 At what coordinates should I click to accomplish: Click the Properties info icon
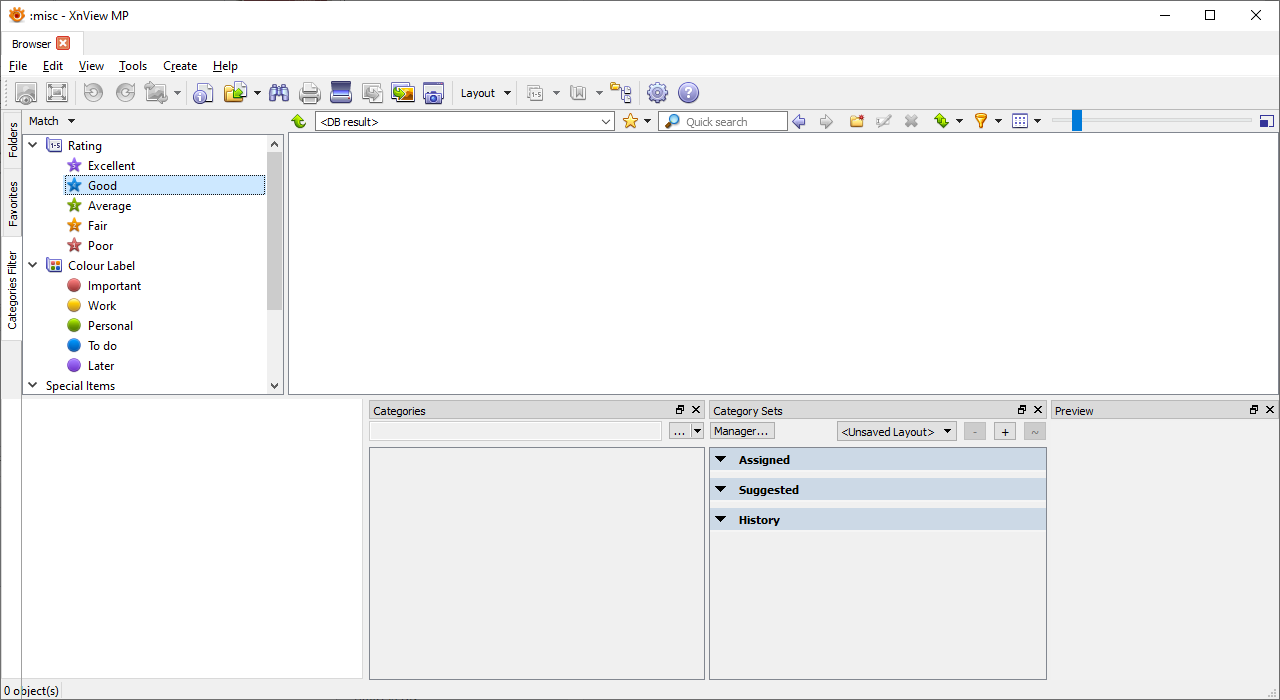coord(203,93)
